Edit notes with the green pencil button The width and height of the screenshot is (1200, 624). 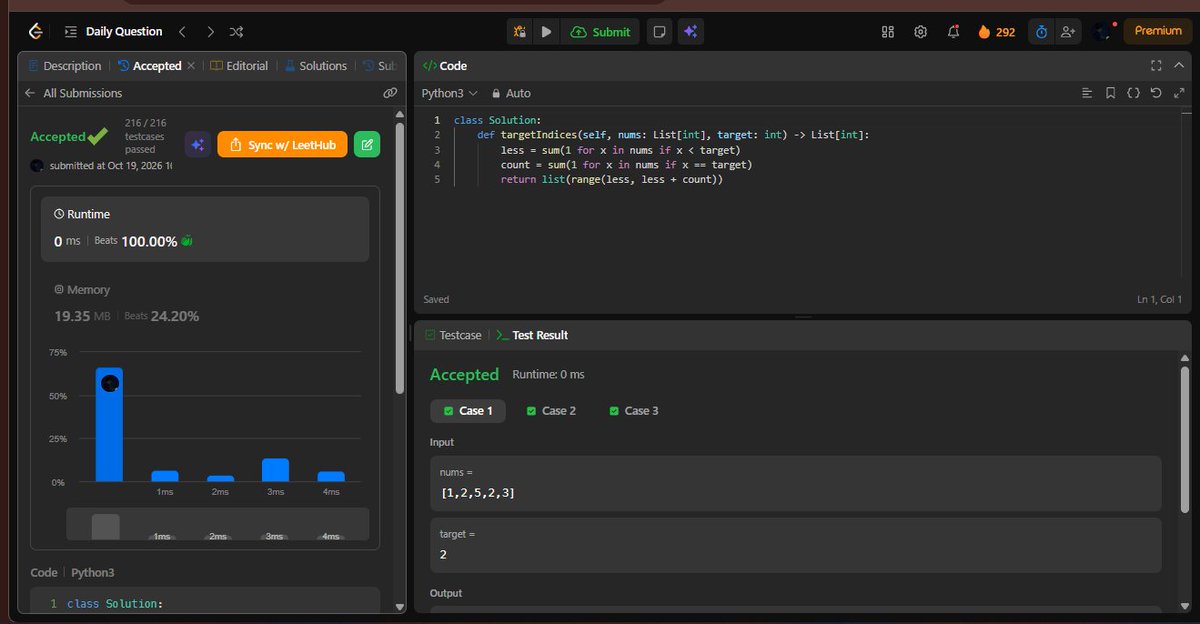tap(367, 145)
